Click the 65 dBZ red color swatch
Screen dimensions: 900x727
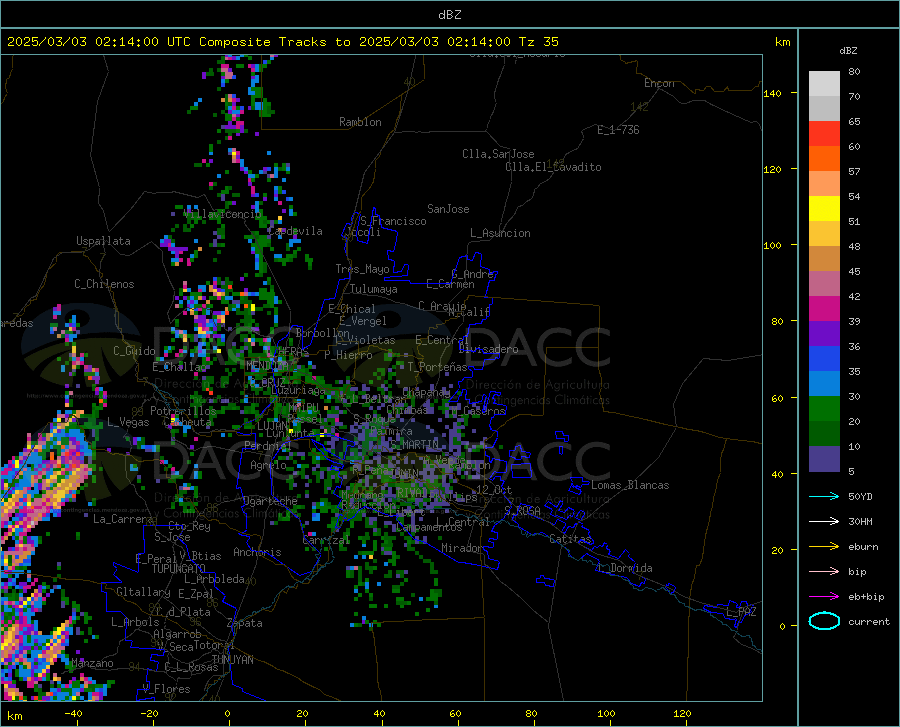(824, 134)
